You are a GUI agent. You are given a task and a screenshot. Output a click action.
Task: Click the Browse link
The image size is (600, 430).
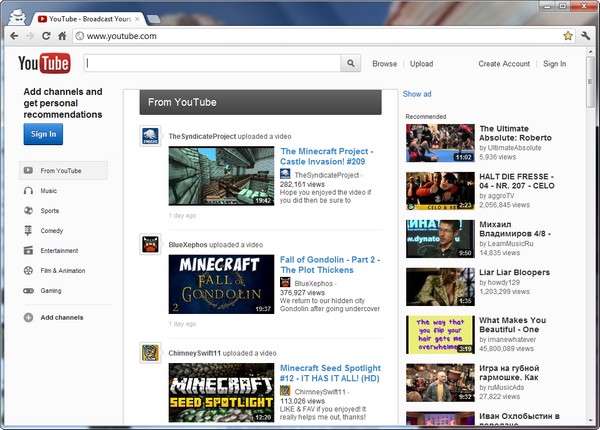(385, 64)
